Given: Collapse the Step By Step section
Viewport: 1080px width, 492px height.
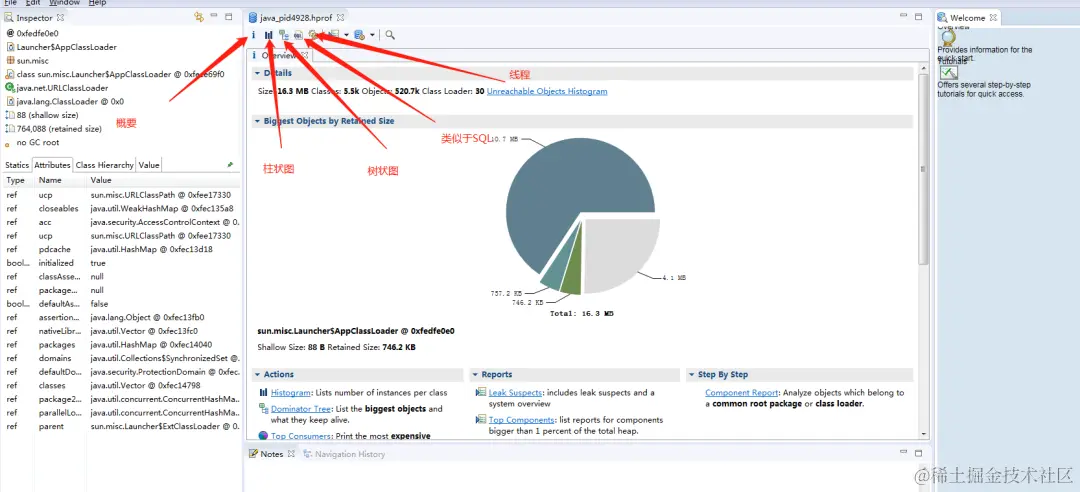Looking at the screenshot, I should tap(692, 375).
